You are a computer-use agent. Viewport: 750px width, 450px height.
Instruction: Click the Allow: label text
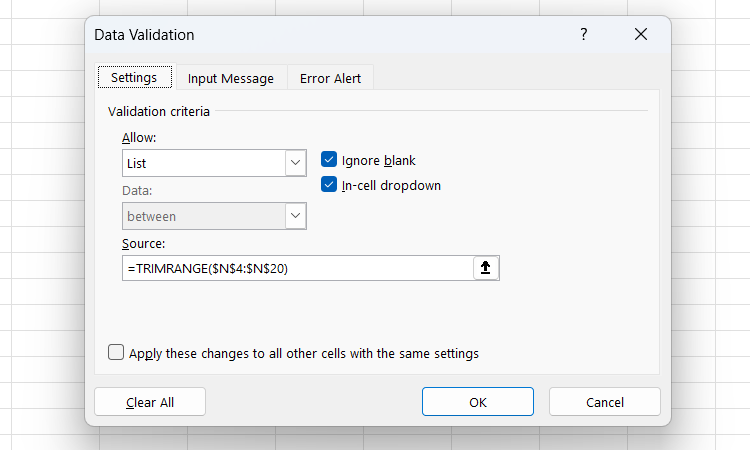coord(140,137)
